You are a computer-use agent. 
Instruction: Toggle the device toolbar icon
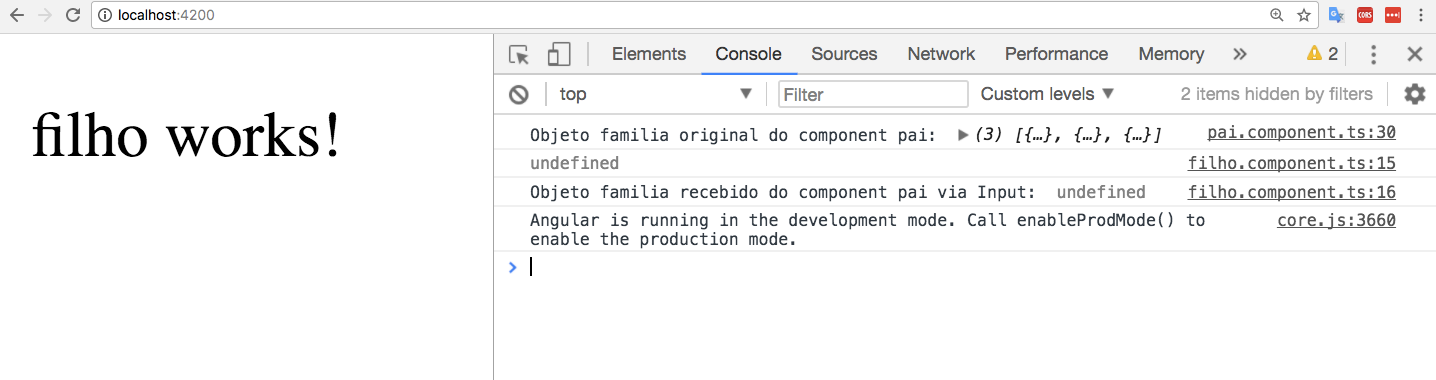click(559, 54)
